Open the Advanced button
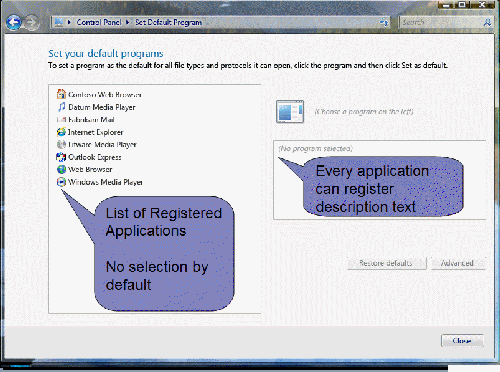 458,263
